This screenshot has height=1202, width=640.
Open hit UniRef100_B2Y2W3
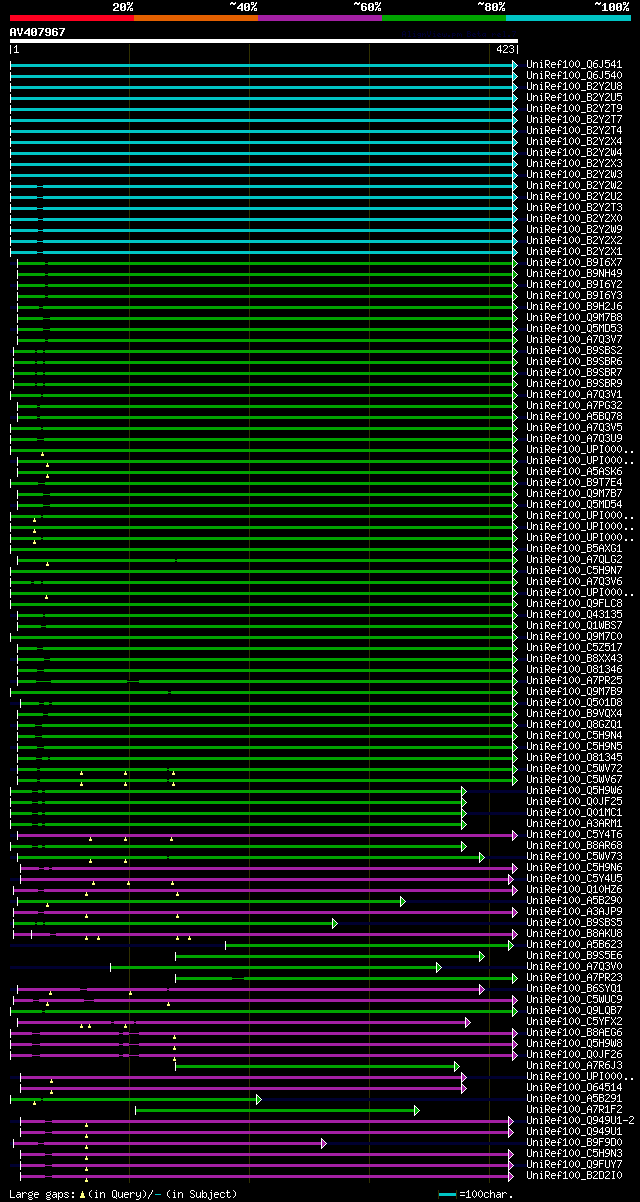click(575, 174)
